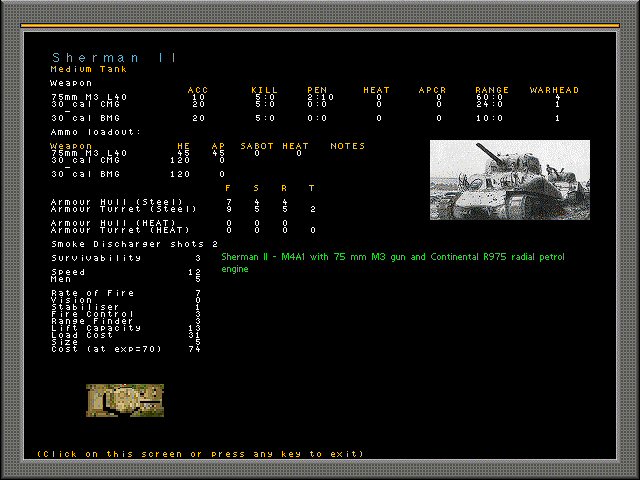Click the 'Medium Tank' class label
Image resolution: width=640 pixels, height=480 pixels.
86,70
